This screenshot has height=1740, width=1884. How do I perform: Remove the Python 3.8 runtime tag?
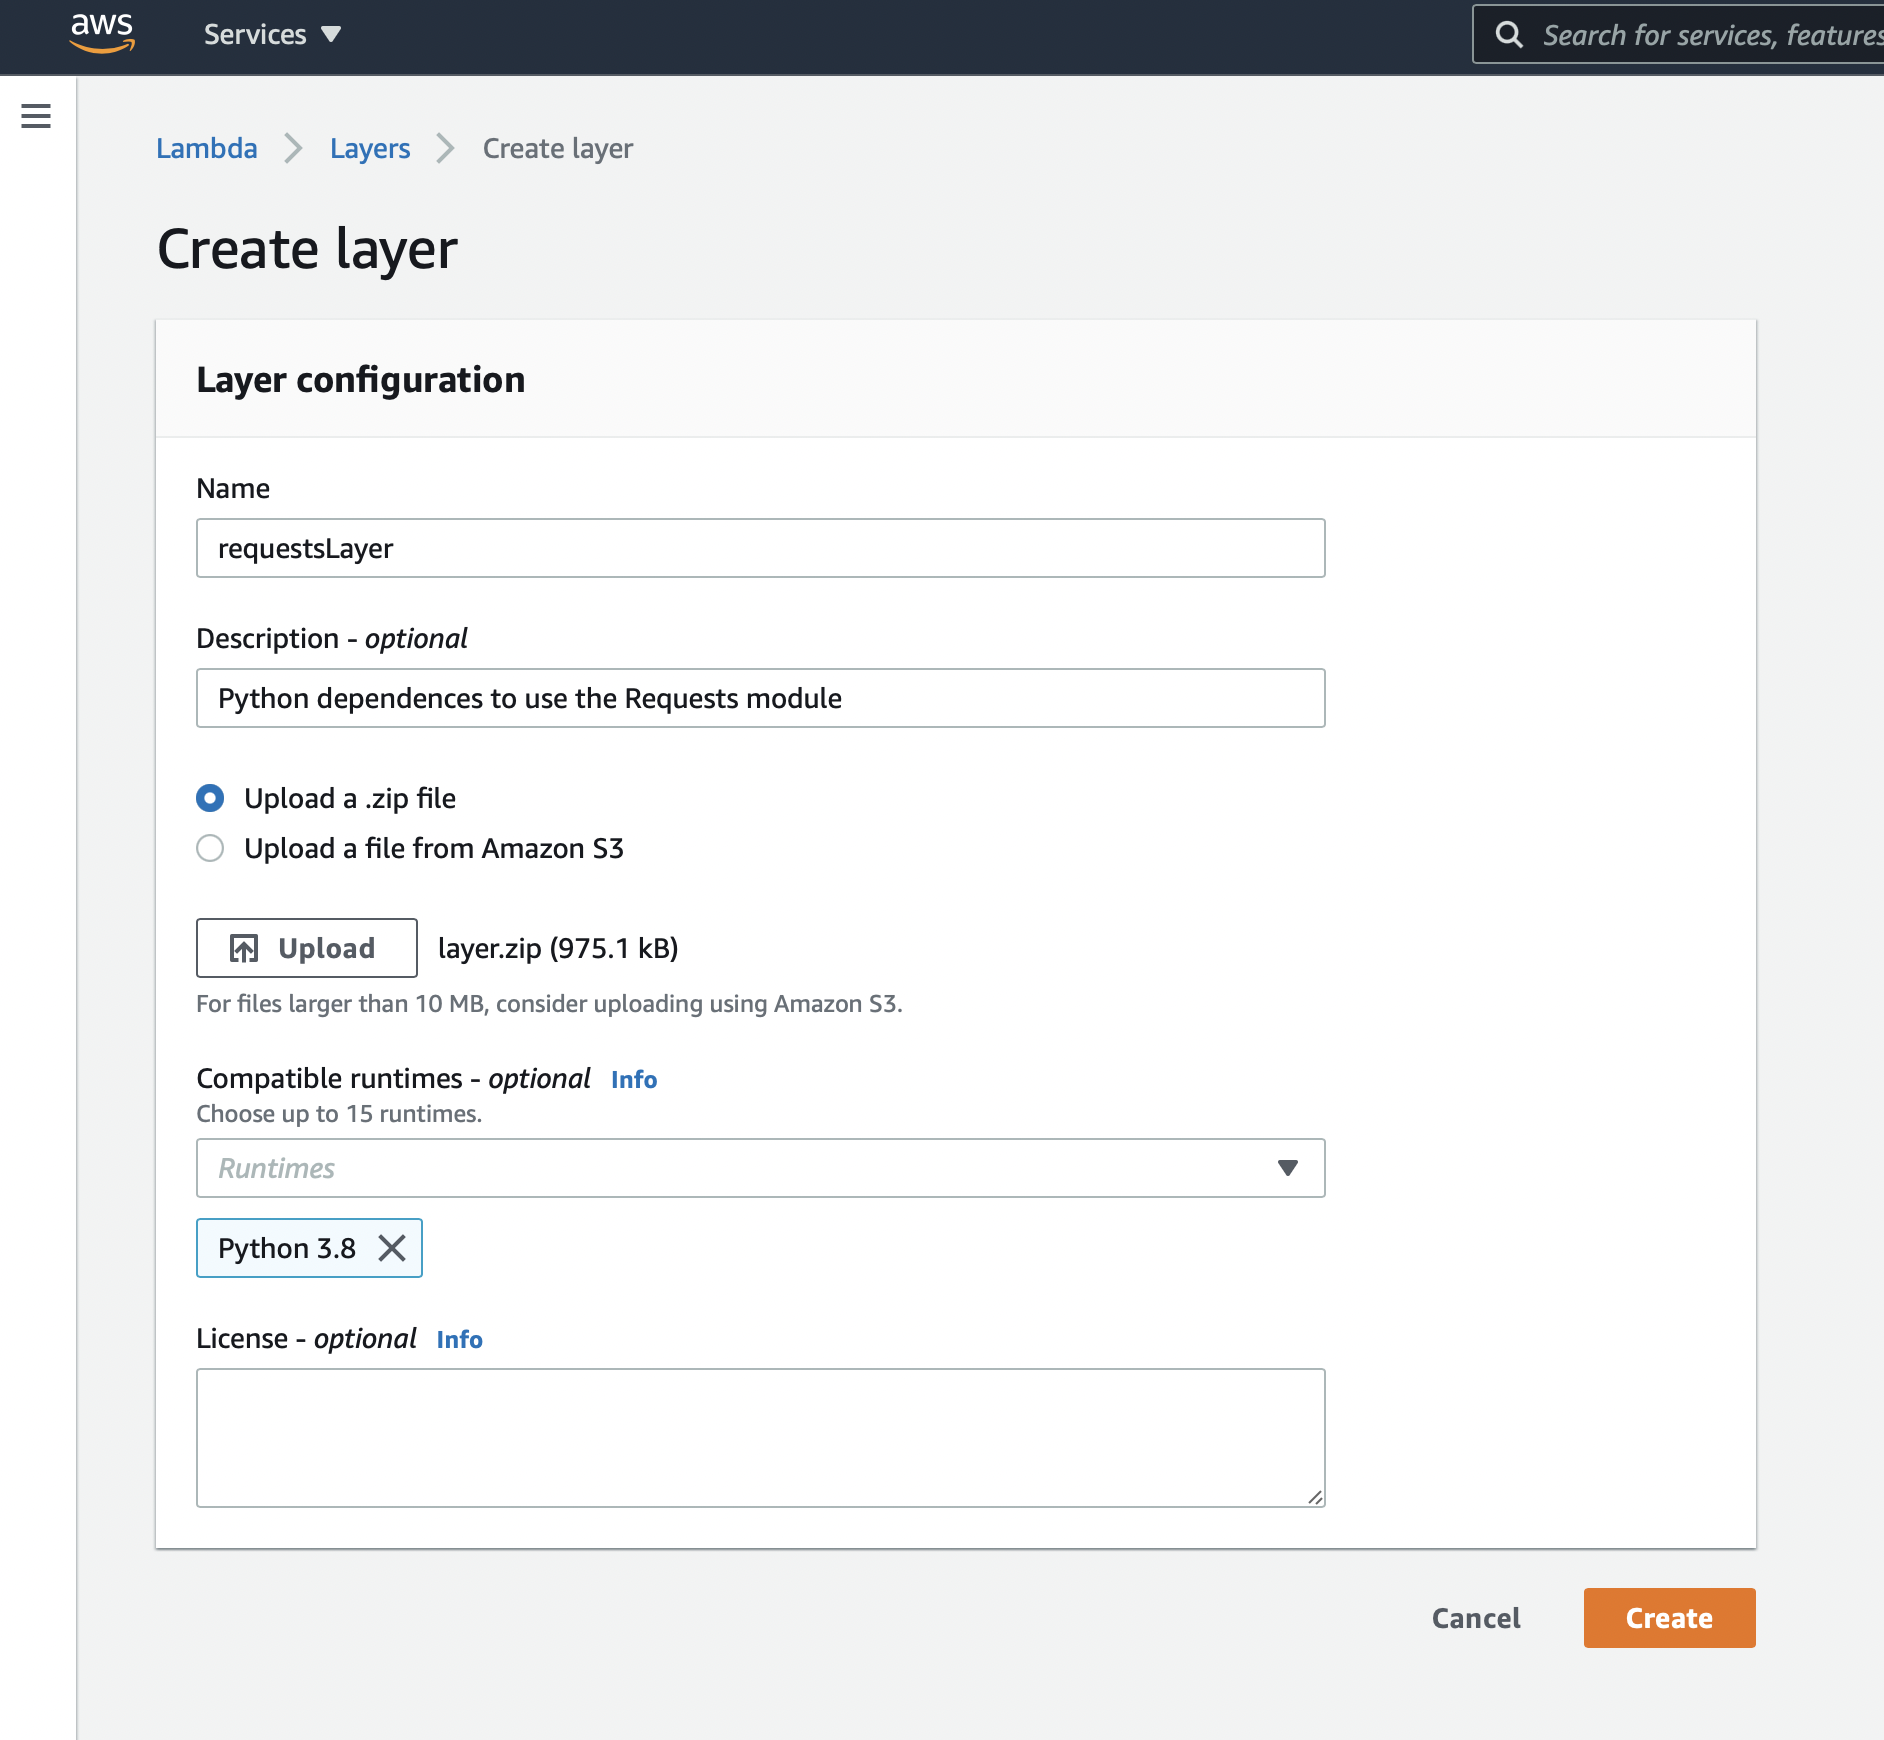tap(392, 1248)
